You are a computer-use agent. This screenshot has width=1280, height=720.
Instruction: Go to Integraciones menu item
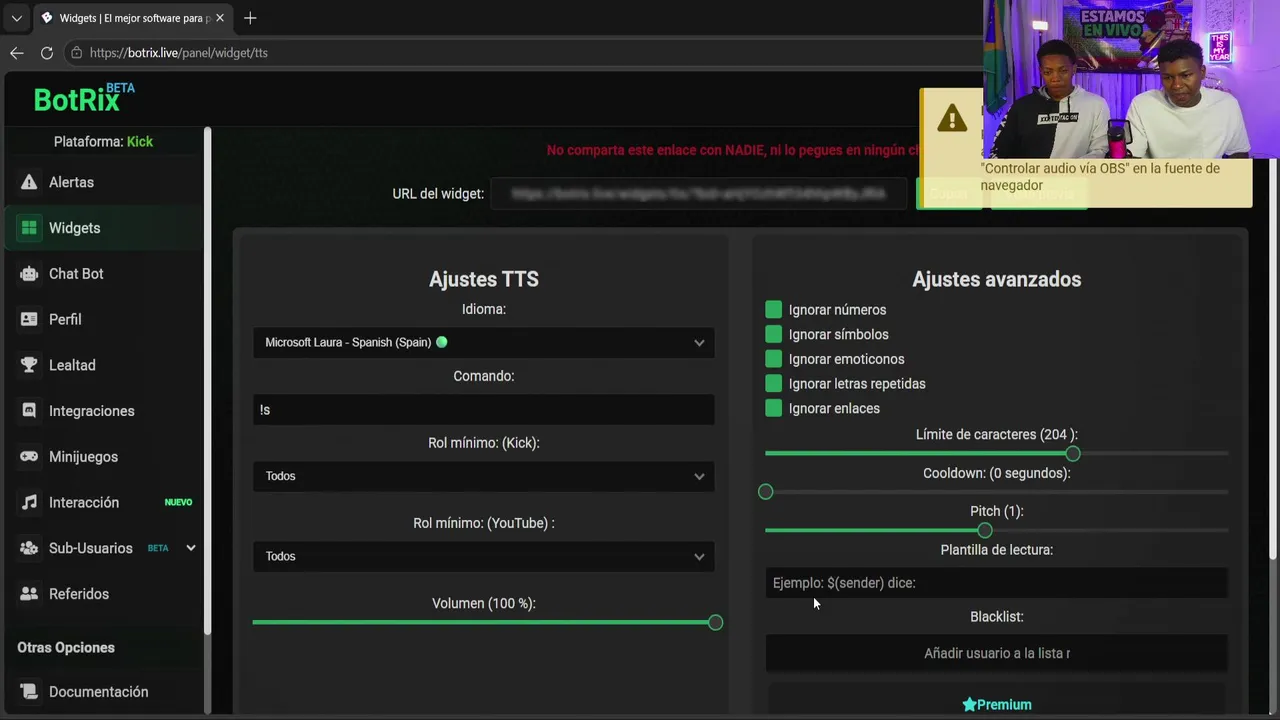click(91, 411)
